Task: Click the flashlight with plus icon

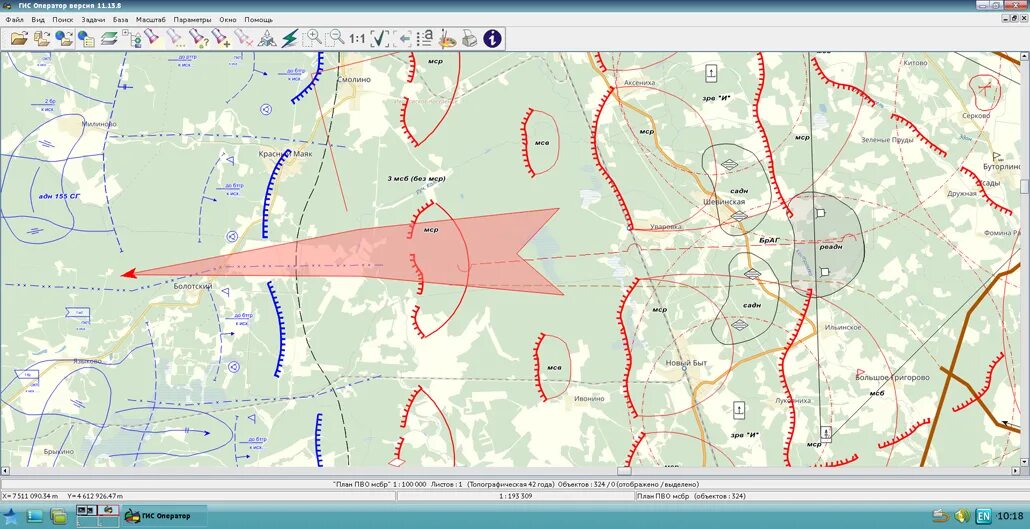Action: (221, 37)
